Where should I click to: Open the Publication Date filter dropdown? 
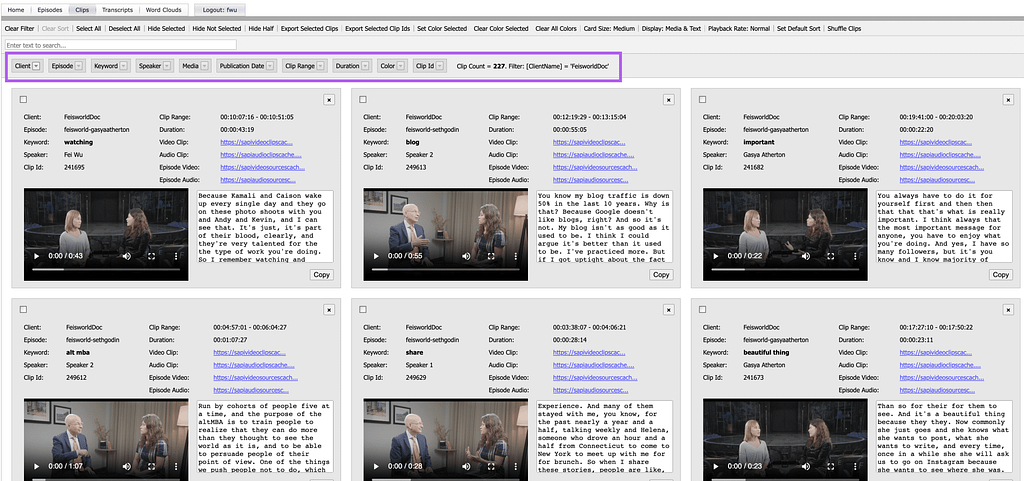(270, 66)
